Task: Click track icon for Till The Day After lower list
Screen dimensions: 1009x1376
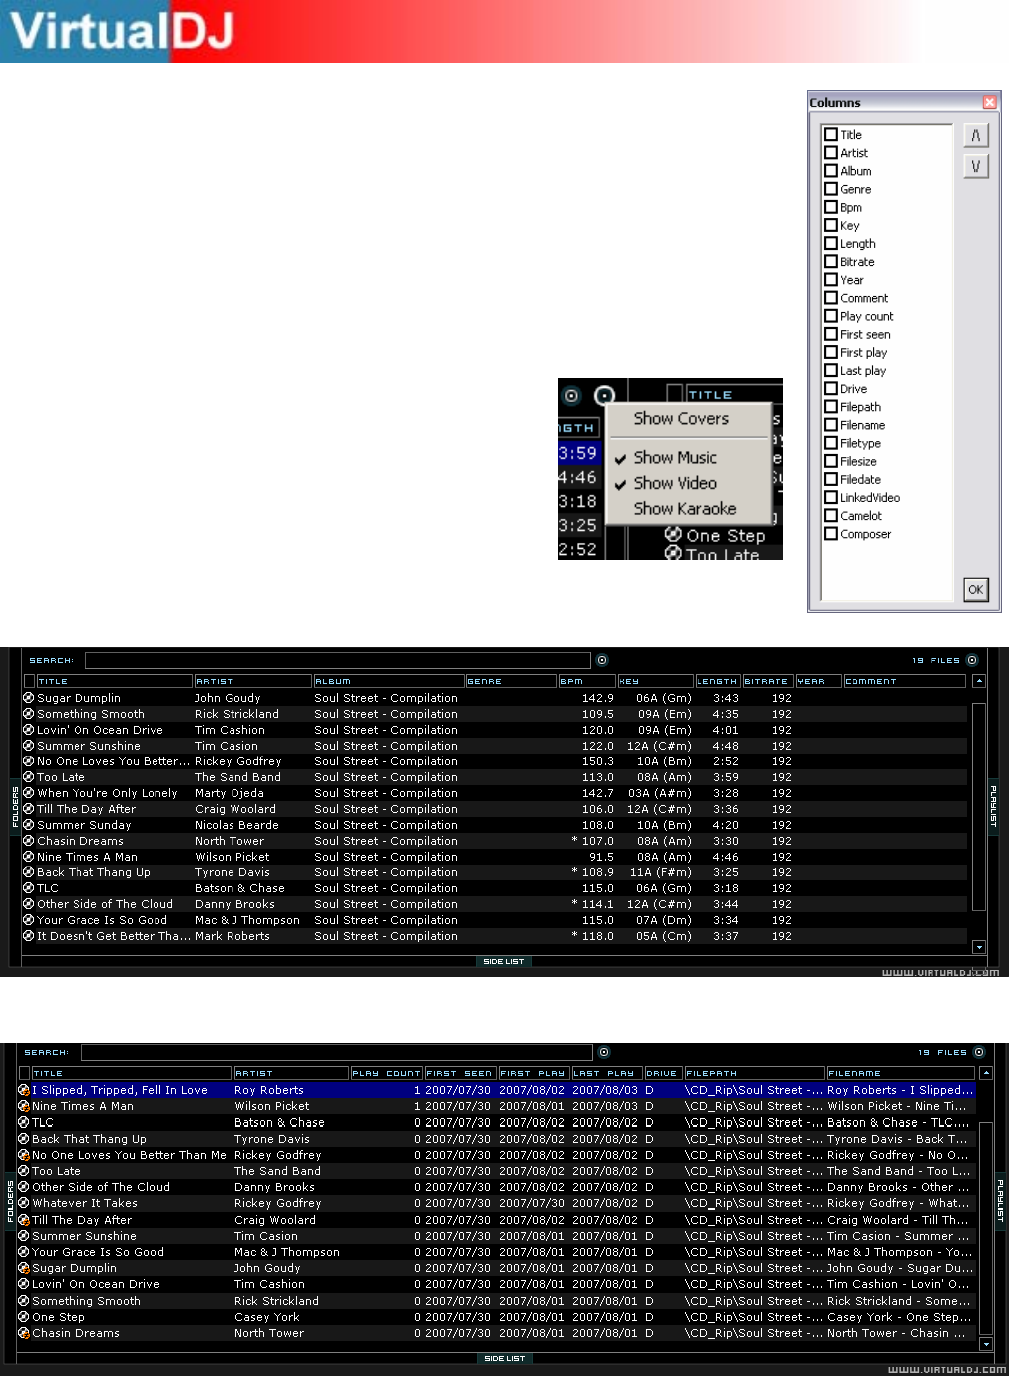Action: tap(24, 1220)
